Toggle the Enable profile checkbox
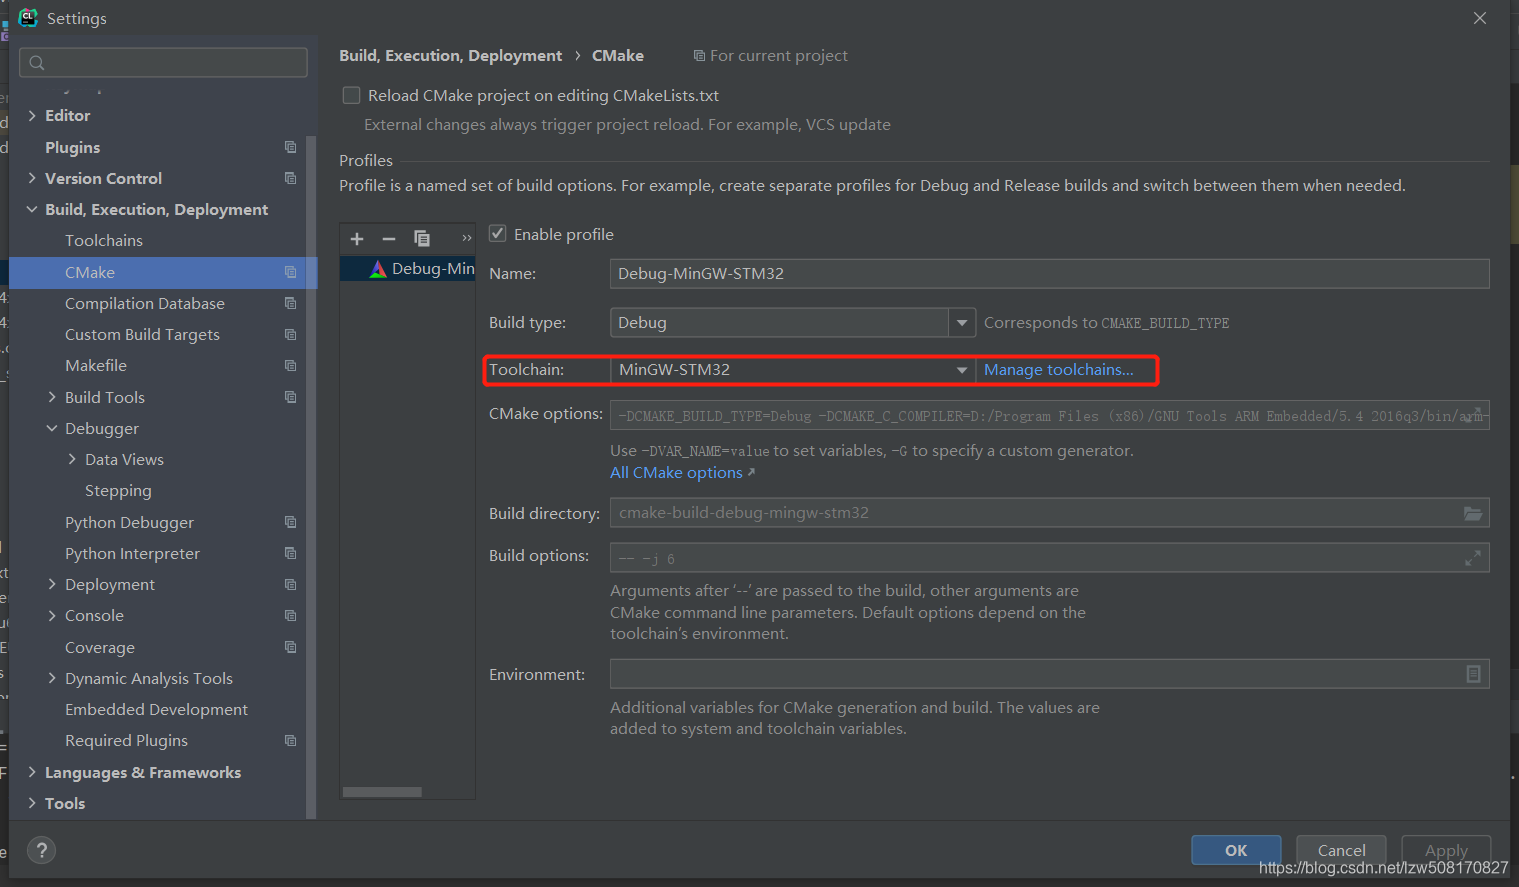Image resolution: width=1519 pixels, height=887 pixels. [x=497, y=233]
